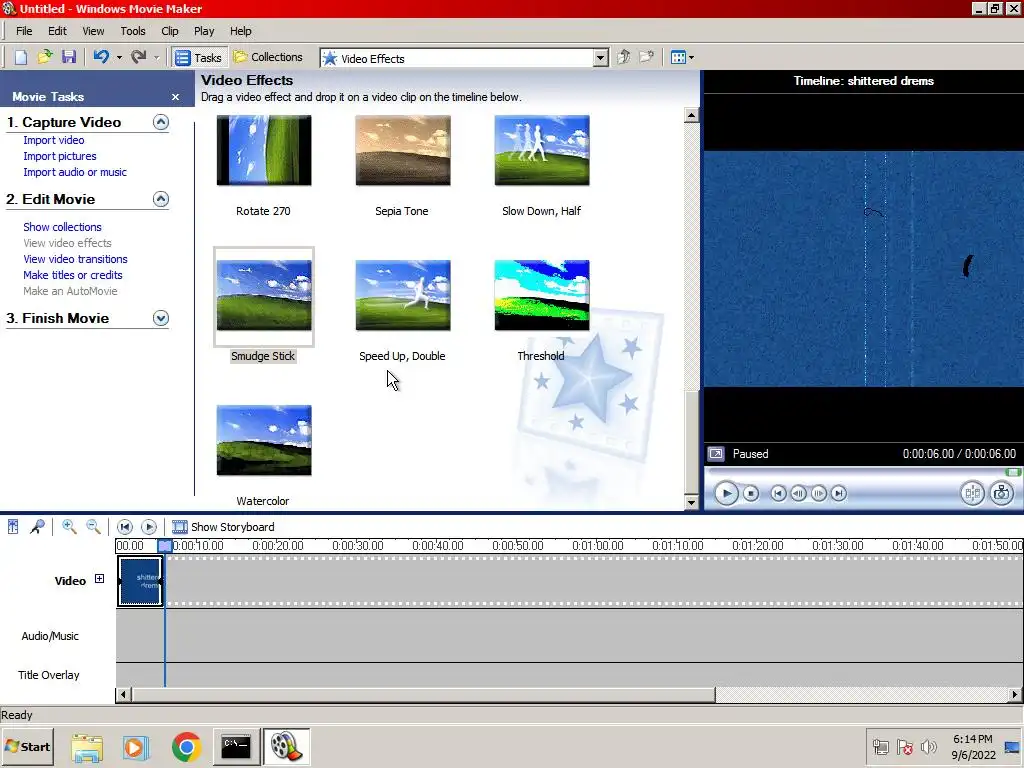Screen dimensions: 1024x768
Task: Select the Smudge Stick effect thumbnail
Action: tap(264, 295)
